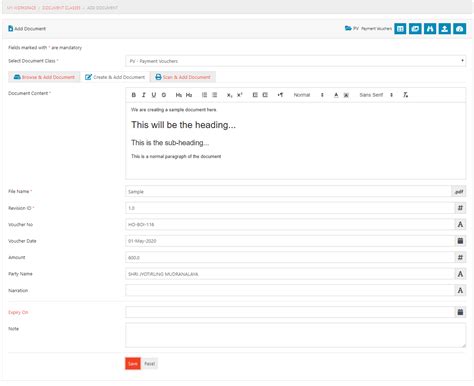474x386 pixels.
Task: Click the binoculars search icon in header
Action: pos(430,29)
